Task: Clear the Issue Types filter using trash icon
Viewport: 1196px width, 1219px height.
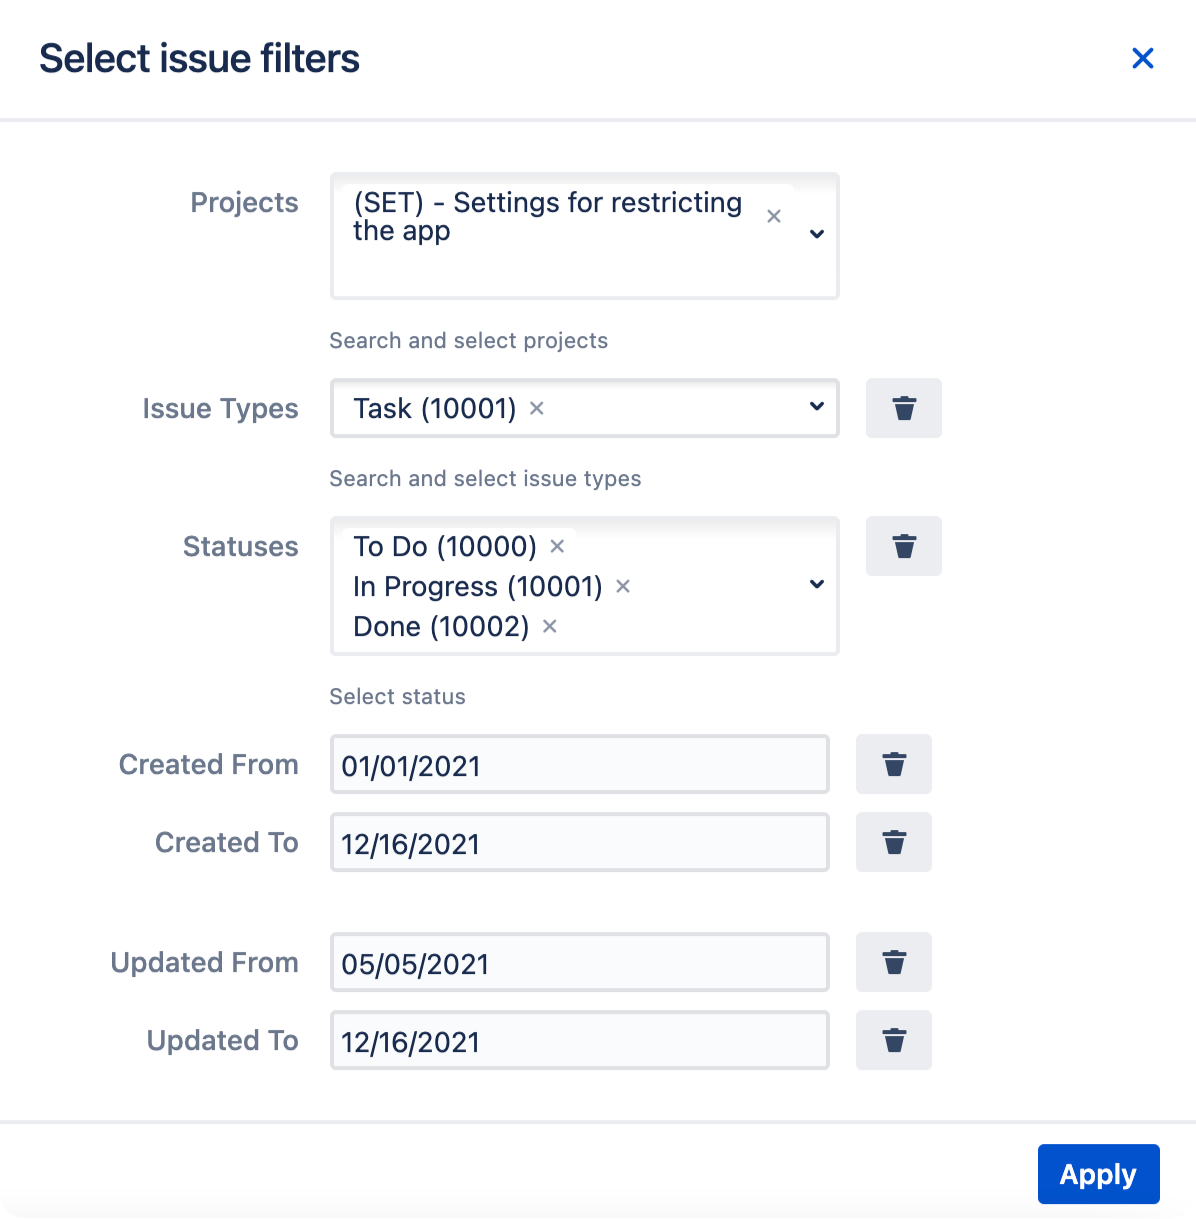Action: pos(903,408)
